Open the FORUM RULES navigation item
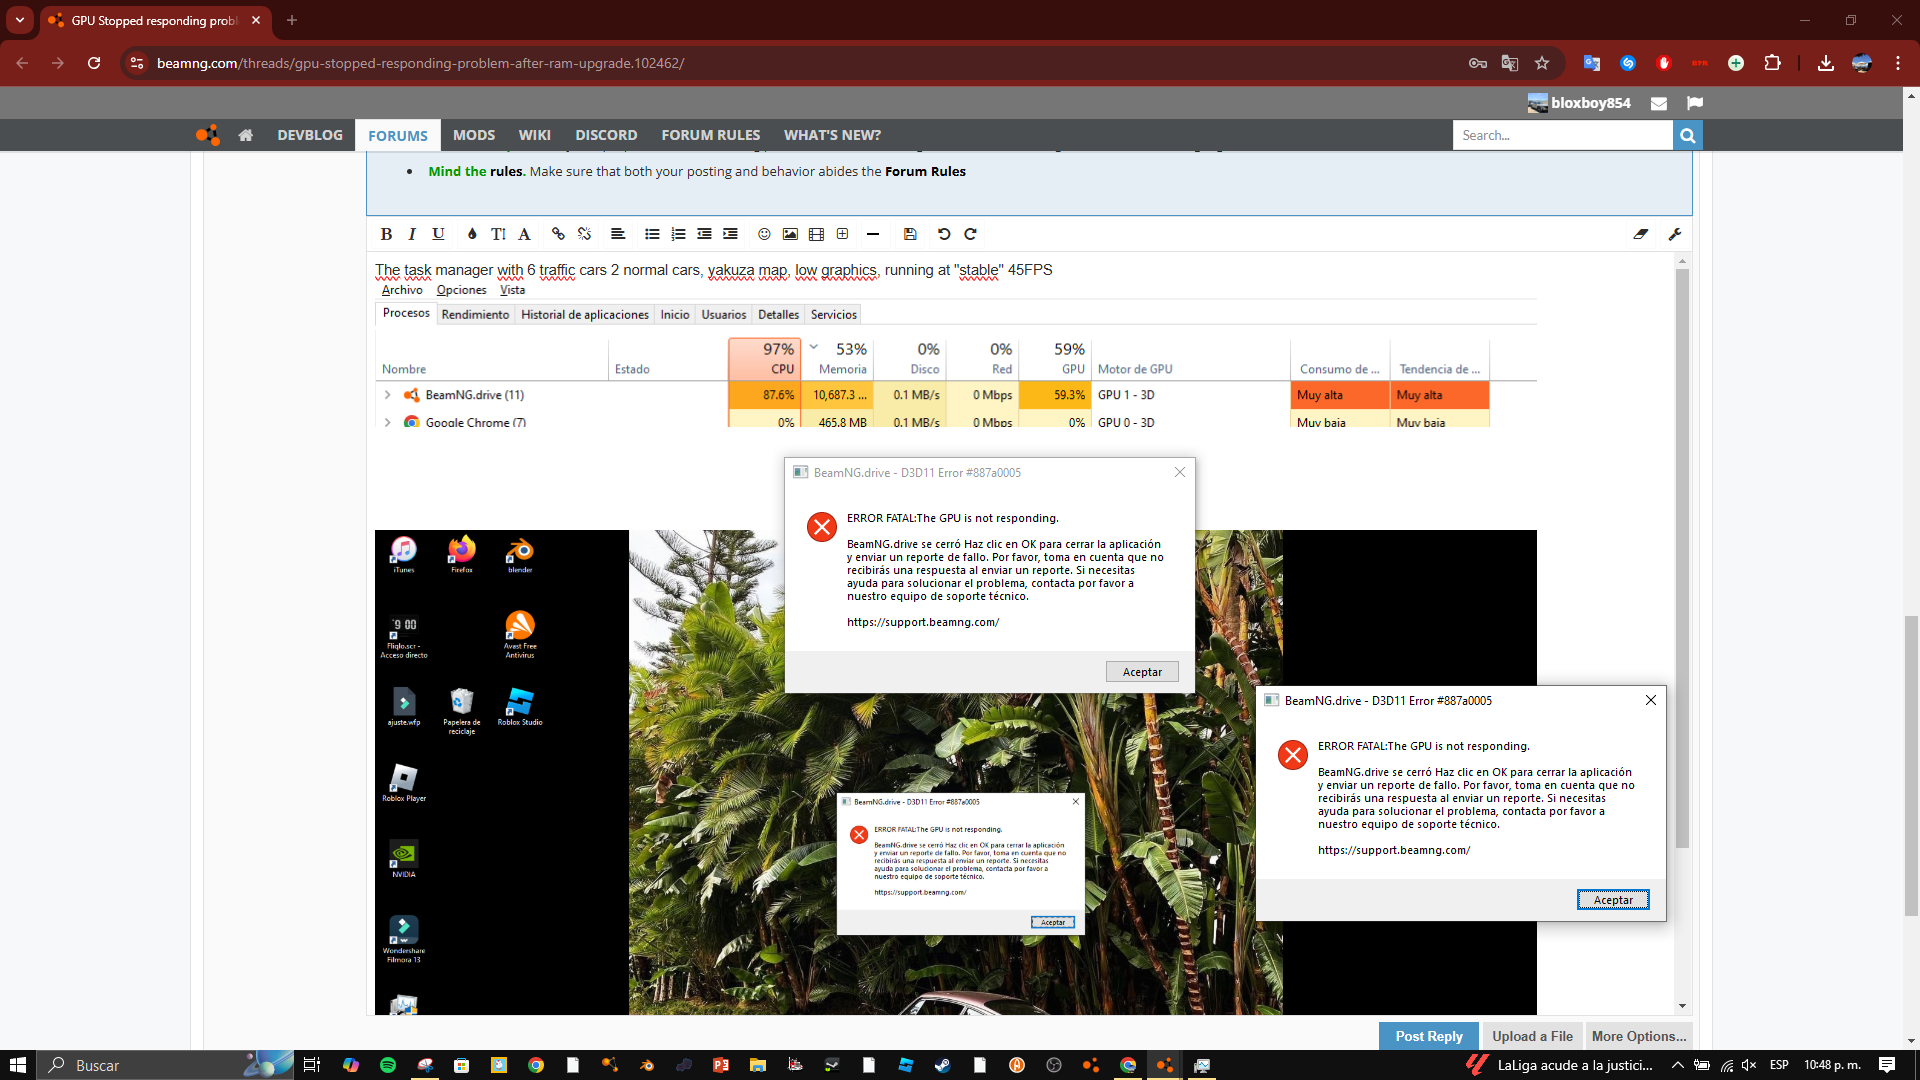 point(711,135)
